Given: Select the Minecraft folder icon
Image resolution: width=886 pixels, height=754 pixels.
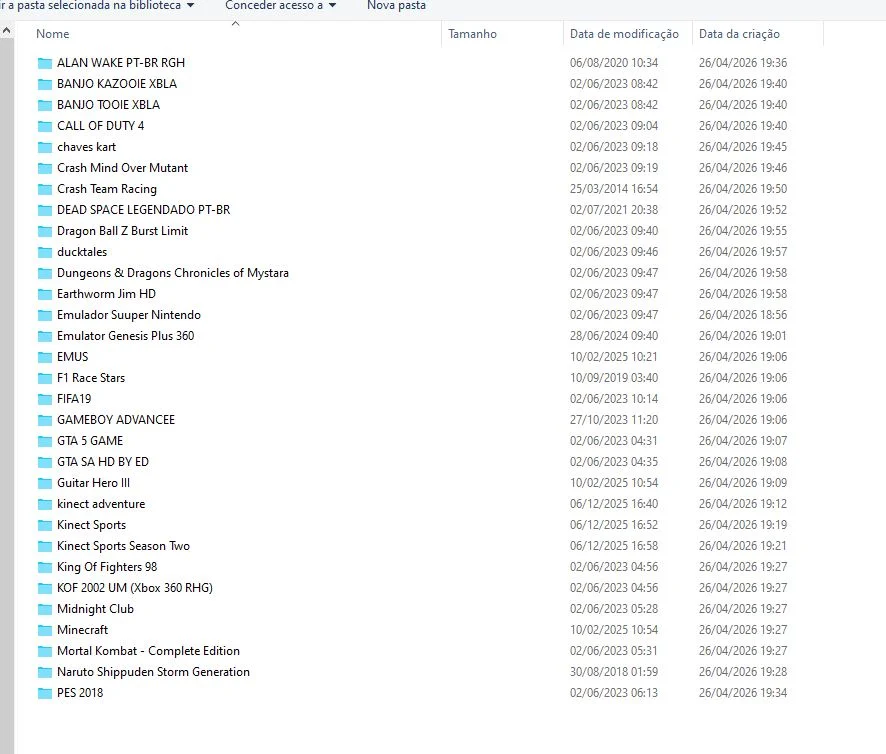Looking at the screenshot, I should (x=45, y=630).
